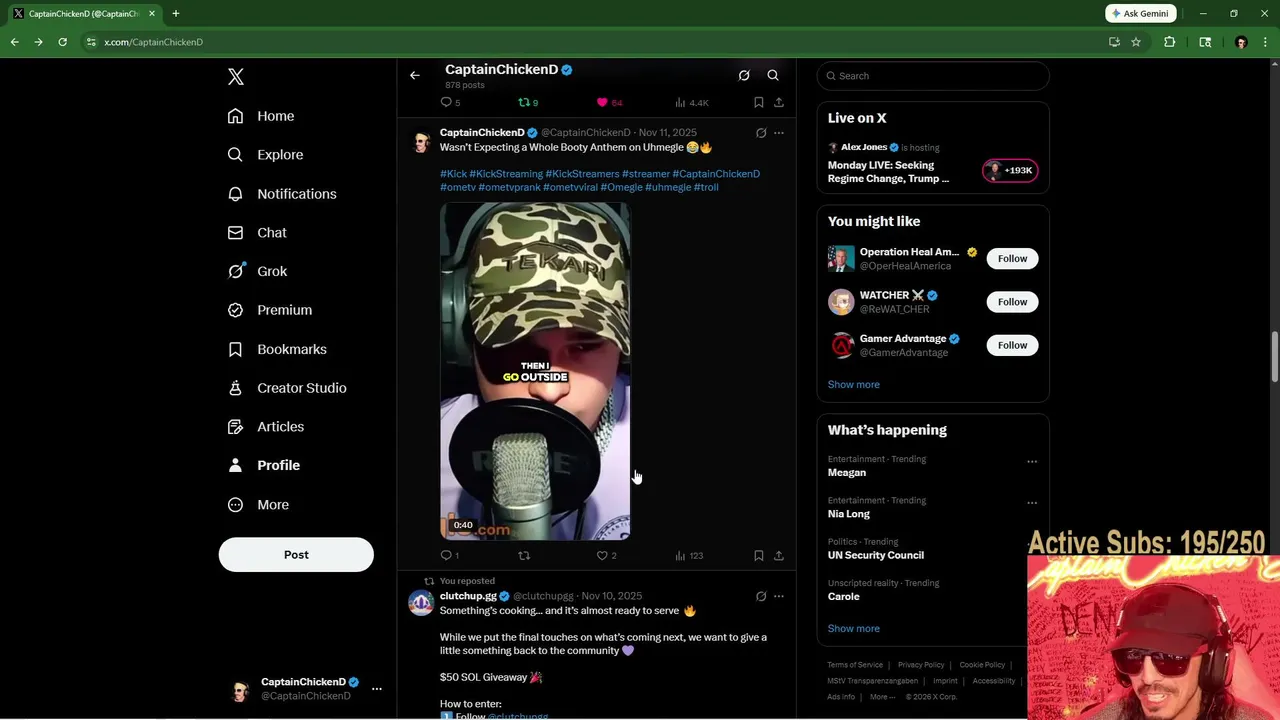Click the X logo in sidebar
Viewport: 1280px width, 720px height.
click(235, 77)
